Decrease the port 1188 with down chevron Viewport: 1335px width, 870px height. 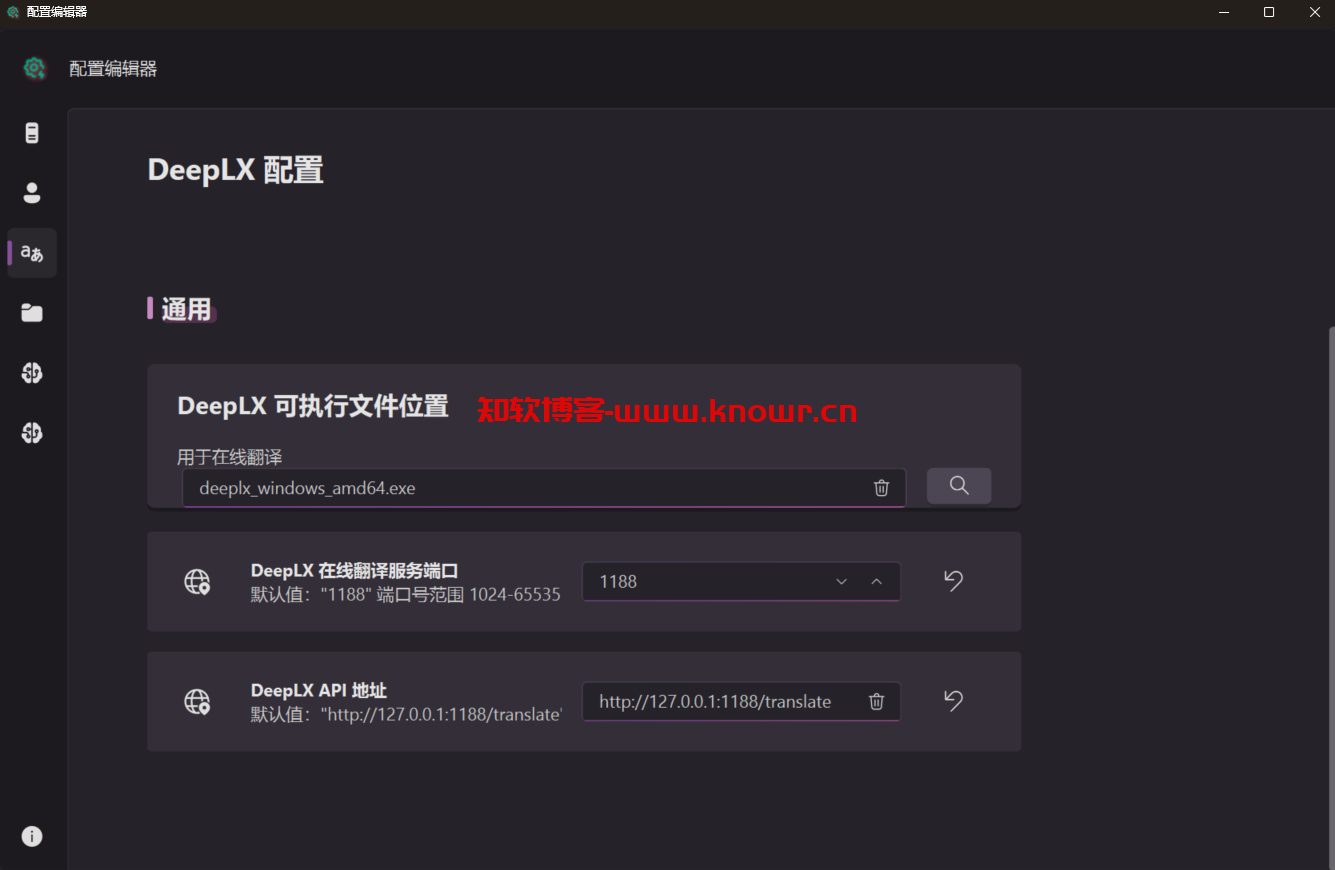point(842,582)
